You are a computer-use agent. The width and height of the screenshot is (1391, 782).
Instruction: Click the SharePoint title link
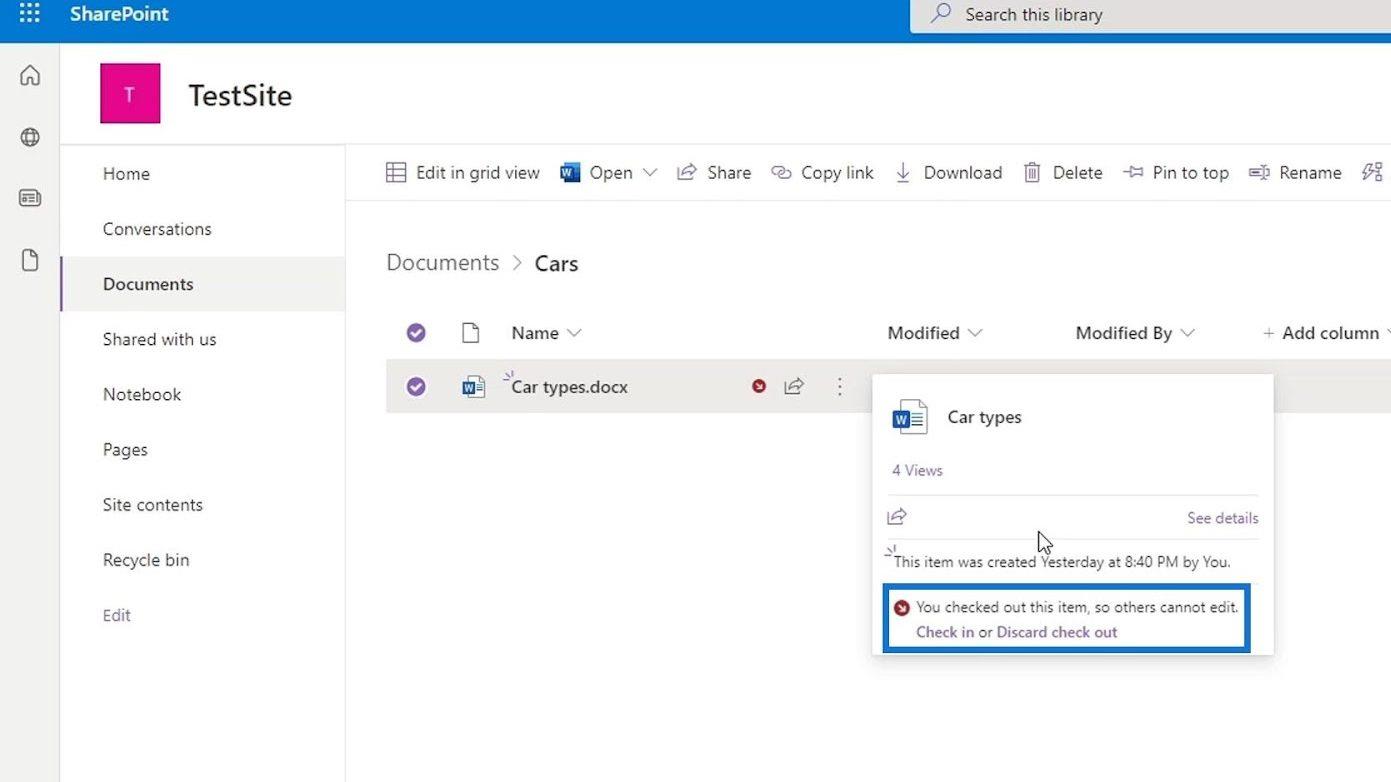(x=119, y=14)
